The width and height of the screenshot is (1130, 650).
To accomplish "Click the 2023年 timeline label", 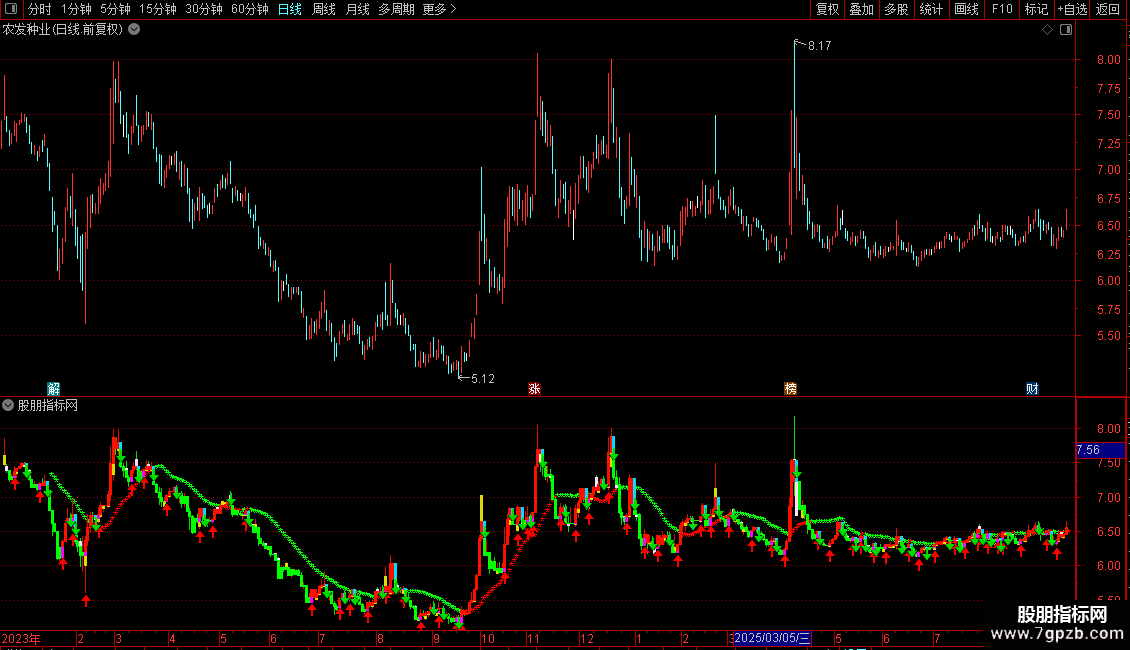I will click(21, 638).
